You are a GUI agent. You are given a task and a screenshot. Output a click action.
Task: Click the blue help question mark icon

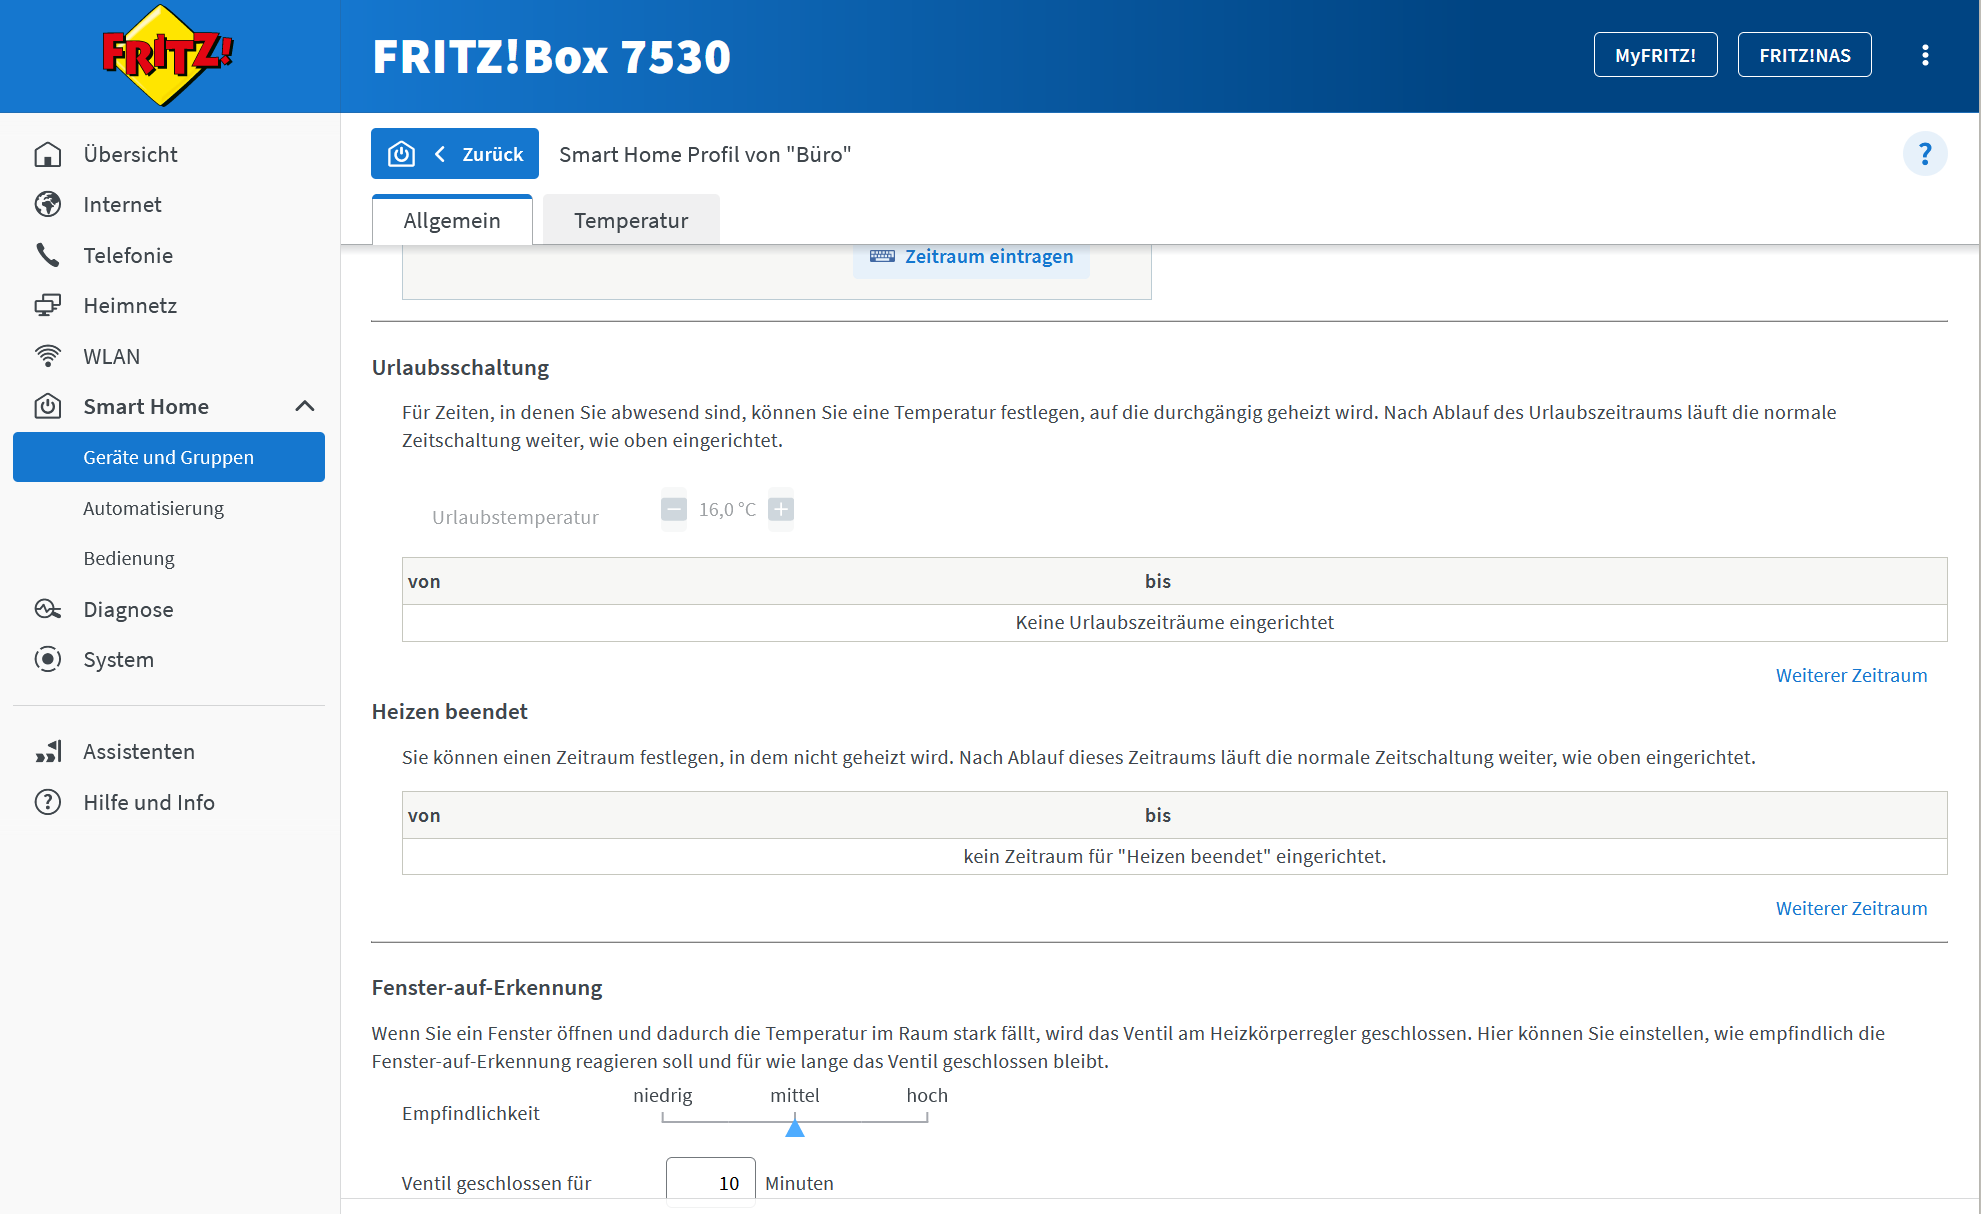point(1924,154)
